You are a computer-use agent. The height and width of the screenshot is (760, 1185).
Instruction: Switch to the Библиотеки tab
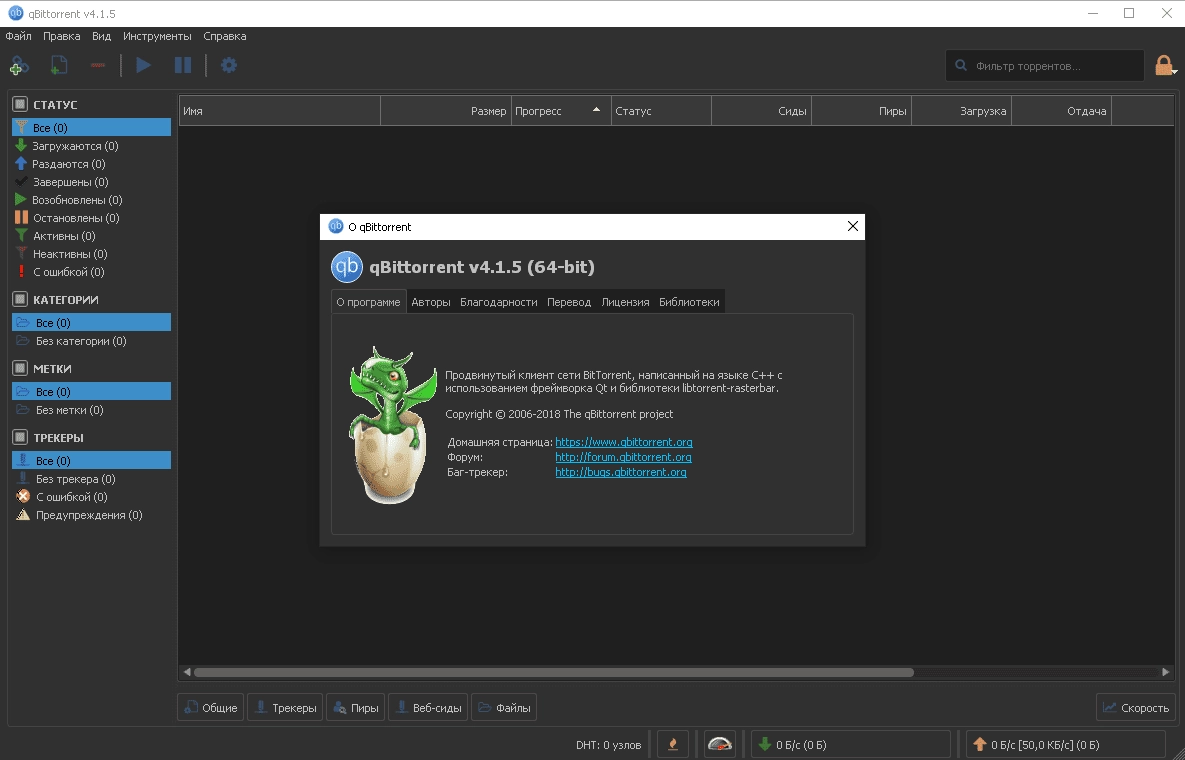689,302
